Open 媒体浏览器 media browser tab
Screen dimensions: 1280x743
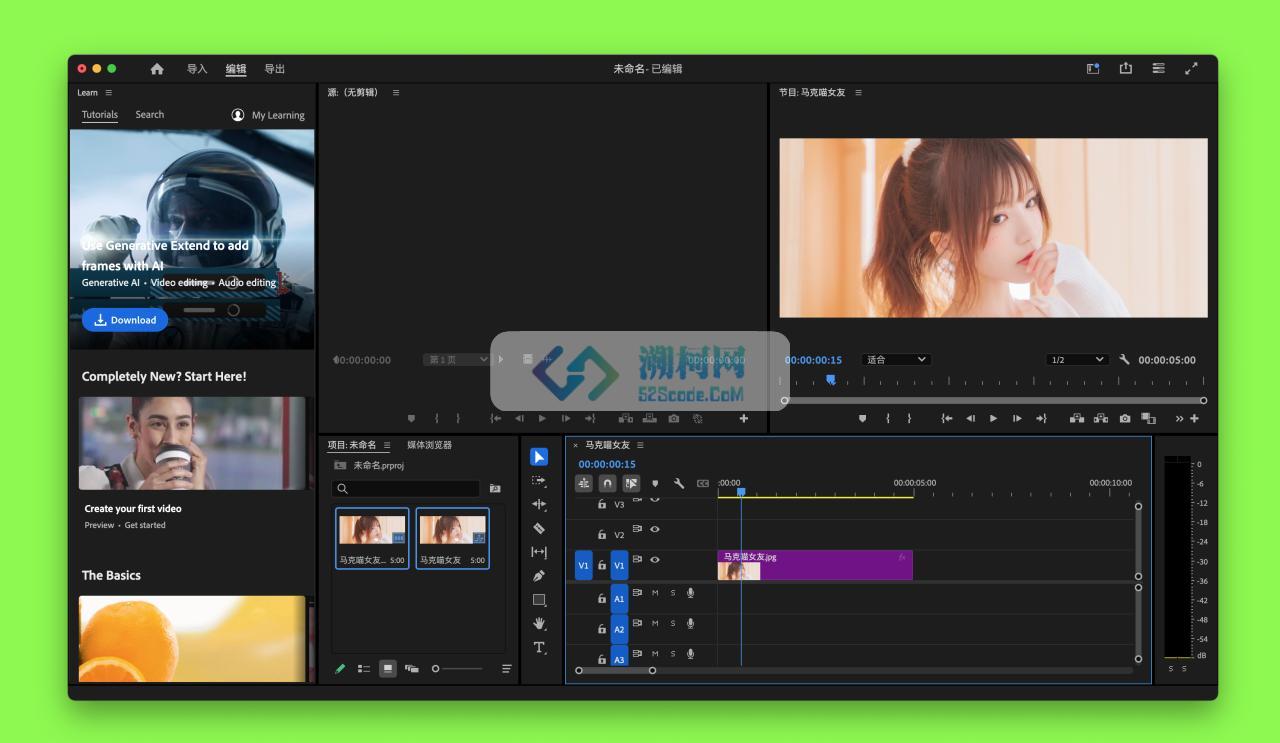[x=430, y=445]
